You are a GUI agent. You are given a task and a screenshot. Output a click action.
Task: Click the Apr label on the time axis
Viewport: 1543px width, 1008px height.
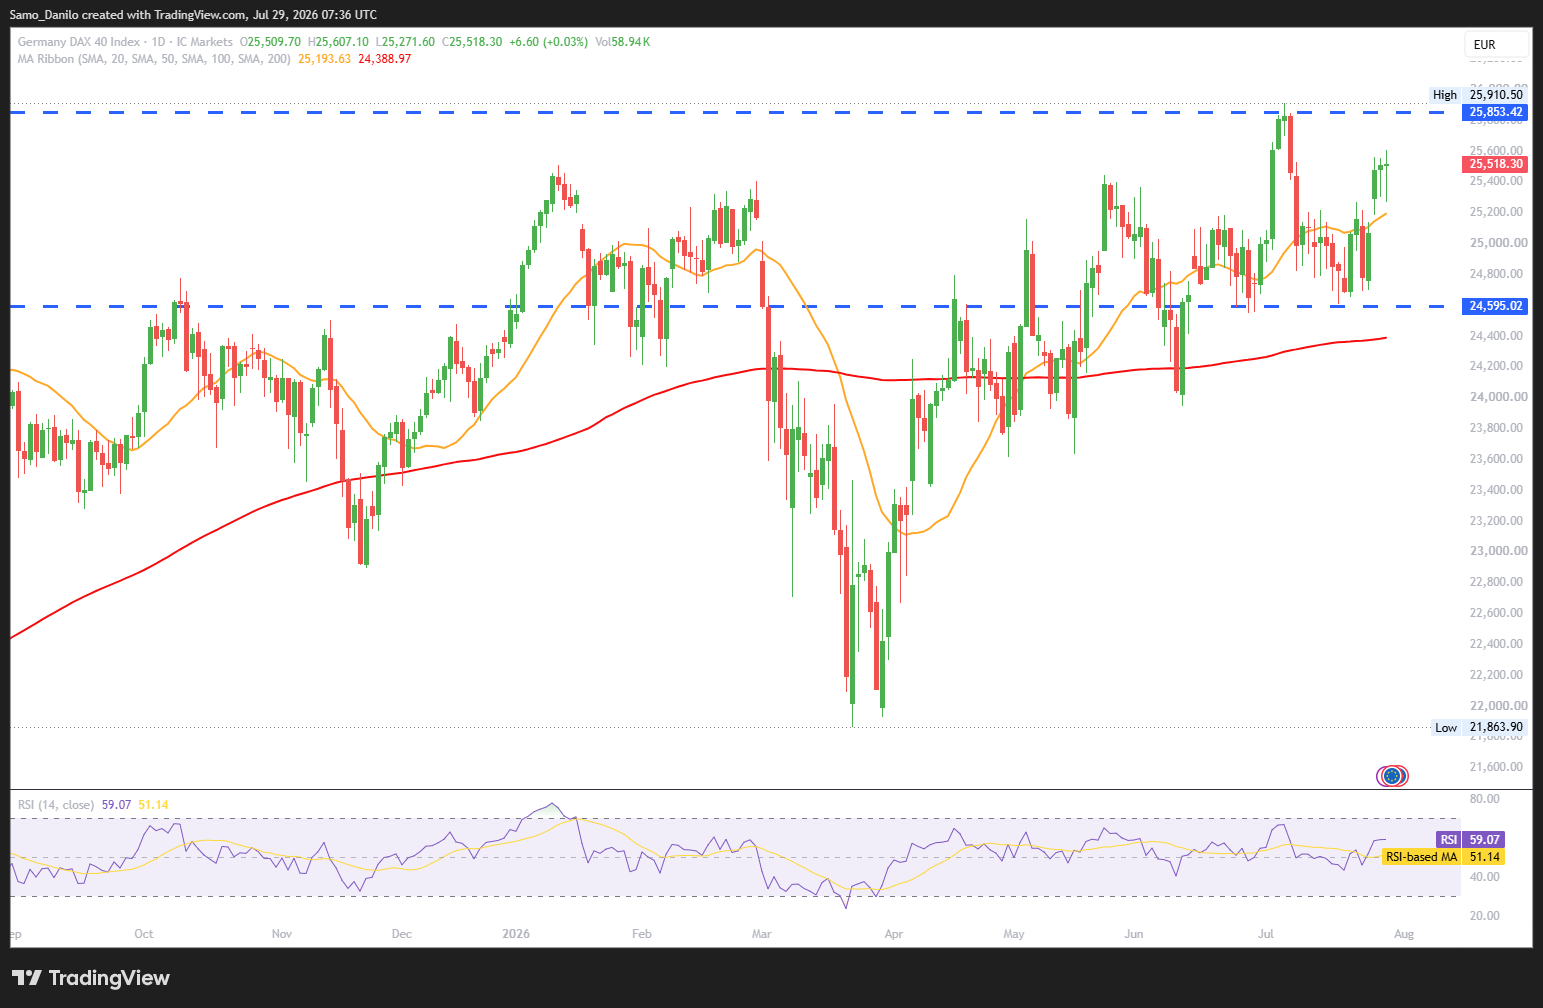[894, 934]
